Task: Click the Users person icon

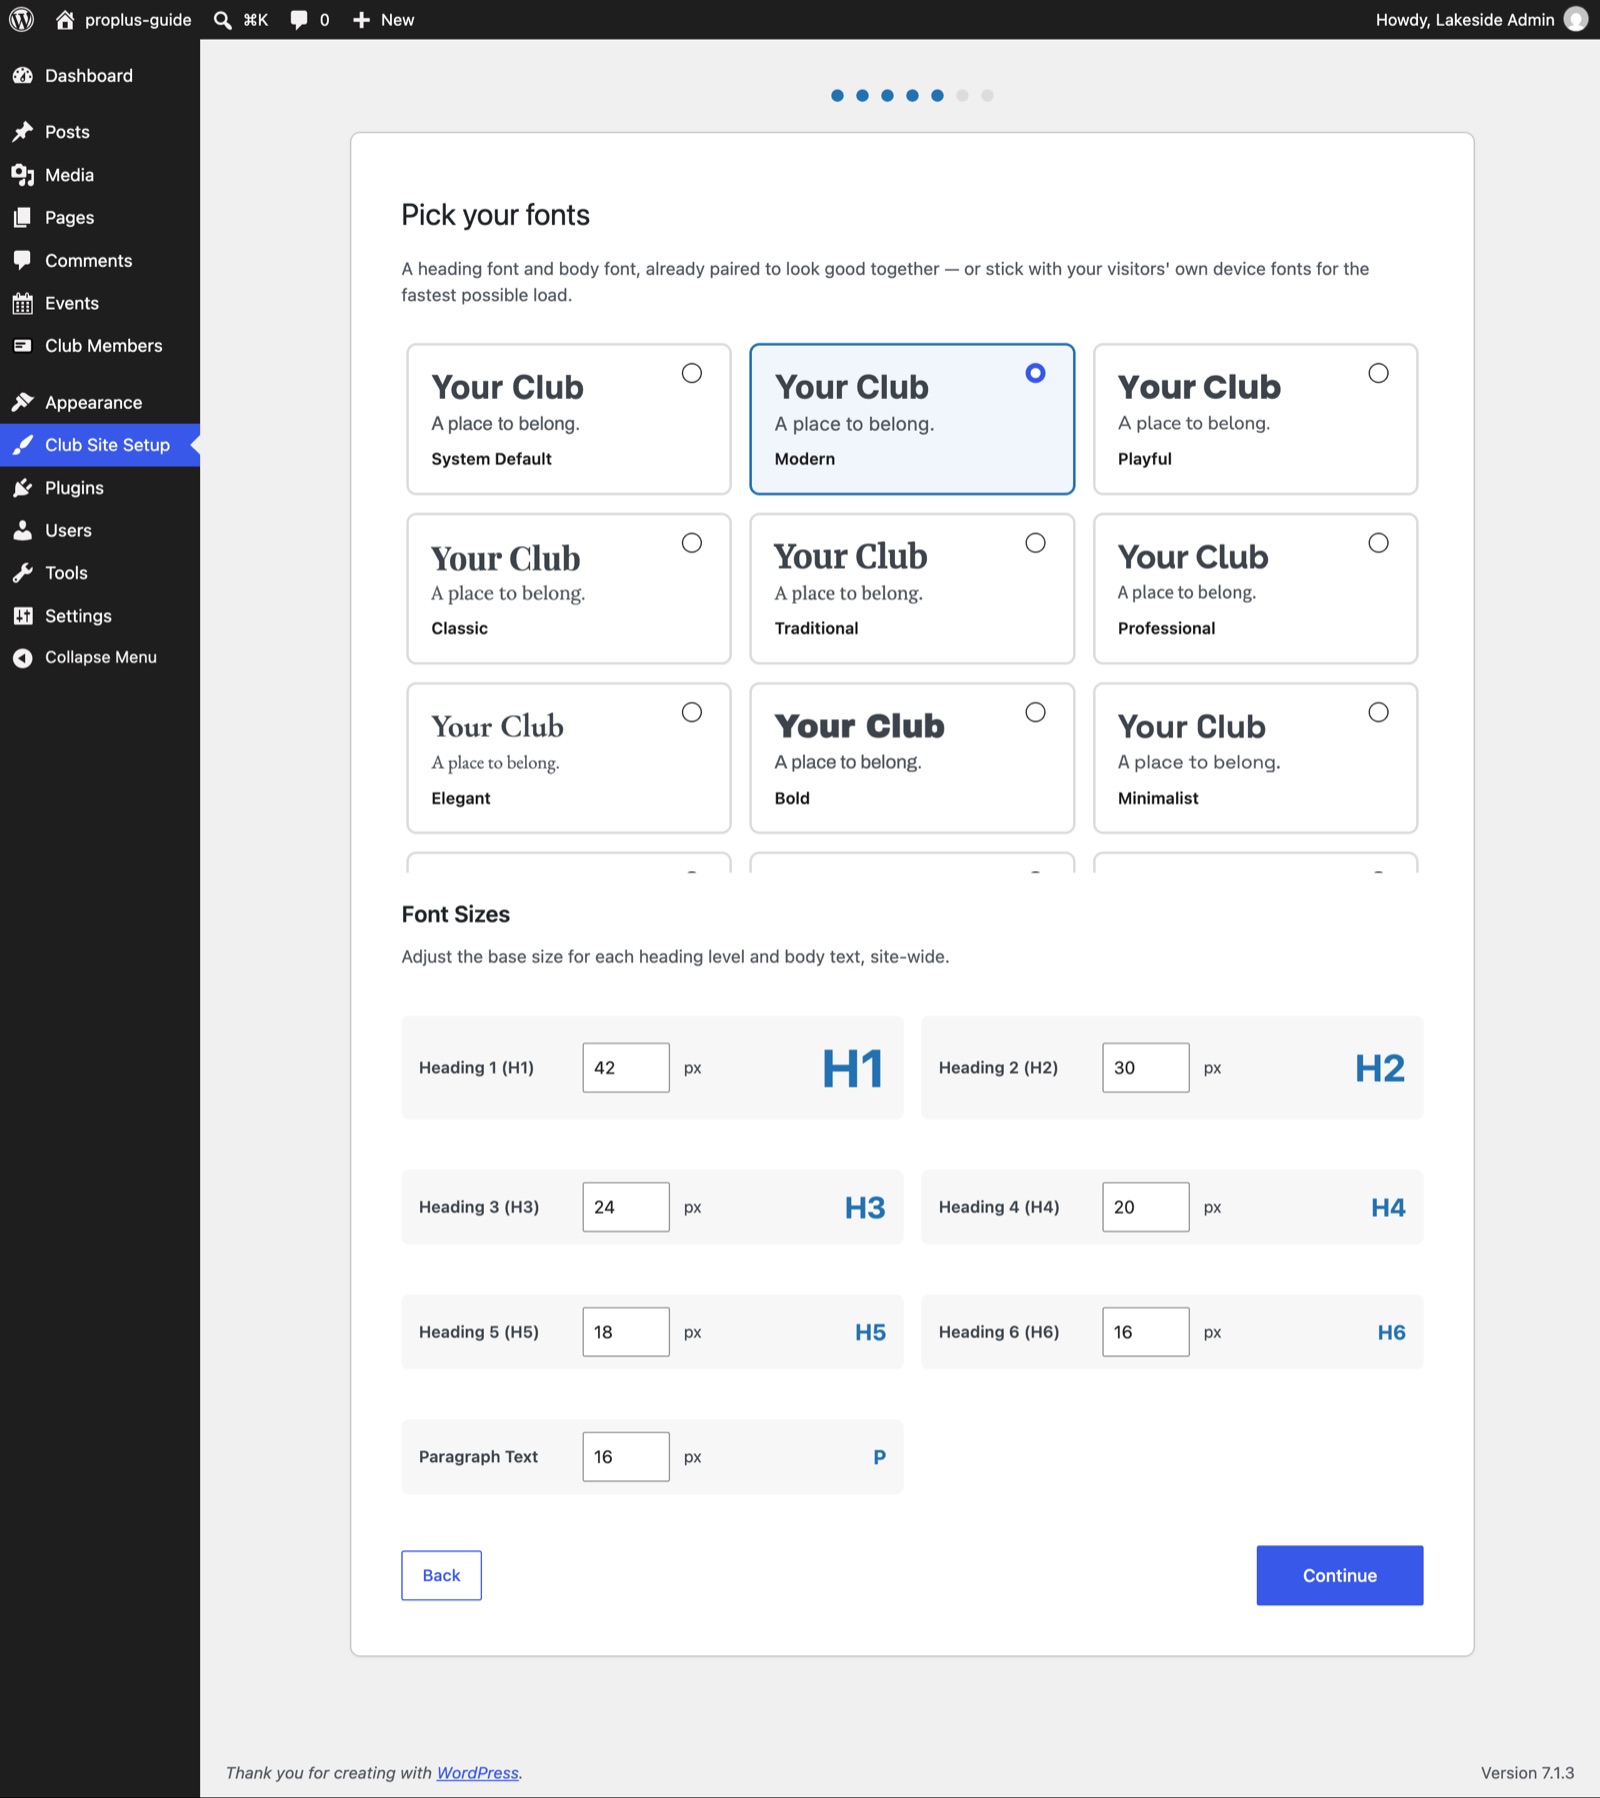Action: click(x=22, y=530)
